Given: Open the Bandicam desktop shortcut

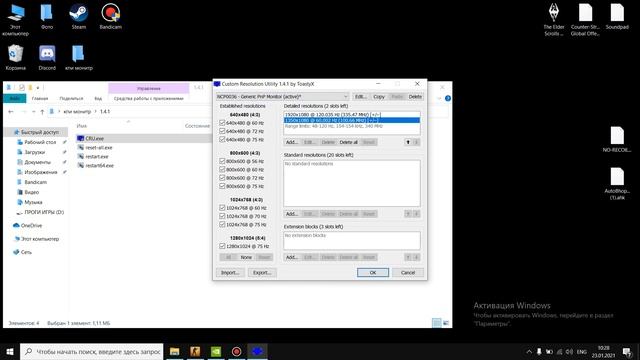Looking at the screenshot, I should tap(111, 16).
